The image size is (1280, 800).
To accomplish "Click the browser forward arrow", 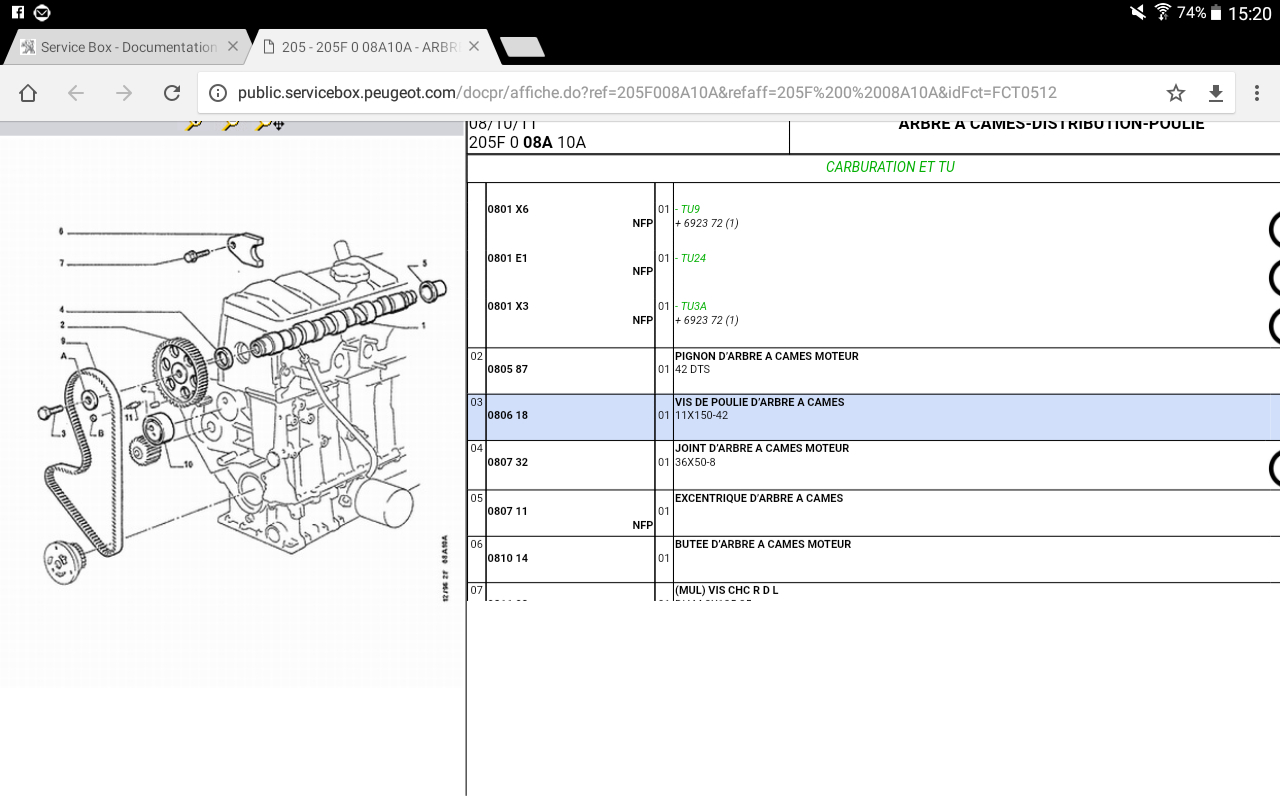I will coord(124,93).
